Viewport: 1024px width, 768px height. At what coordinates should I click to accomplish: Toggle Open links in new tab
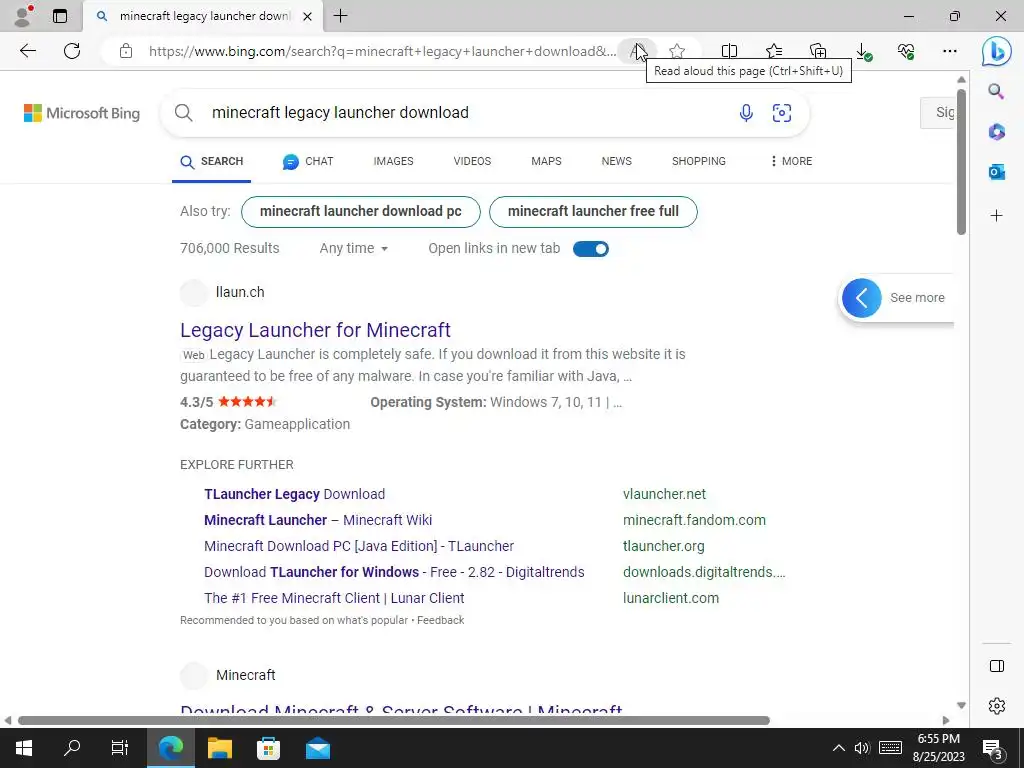(x=590, y=249)
